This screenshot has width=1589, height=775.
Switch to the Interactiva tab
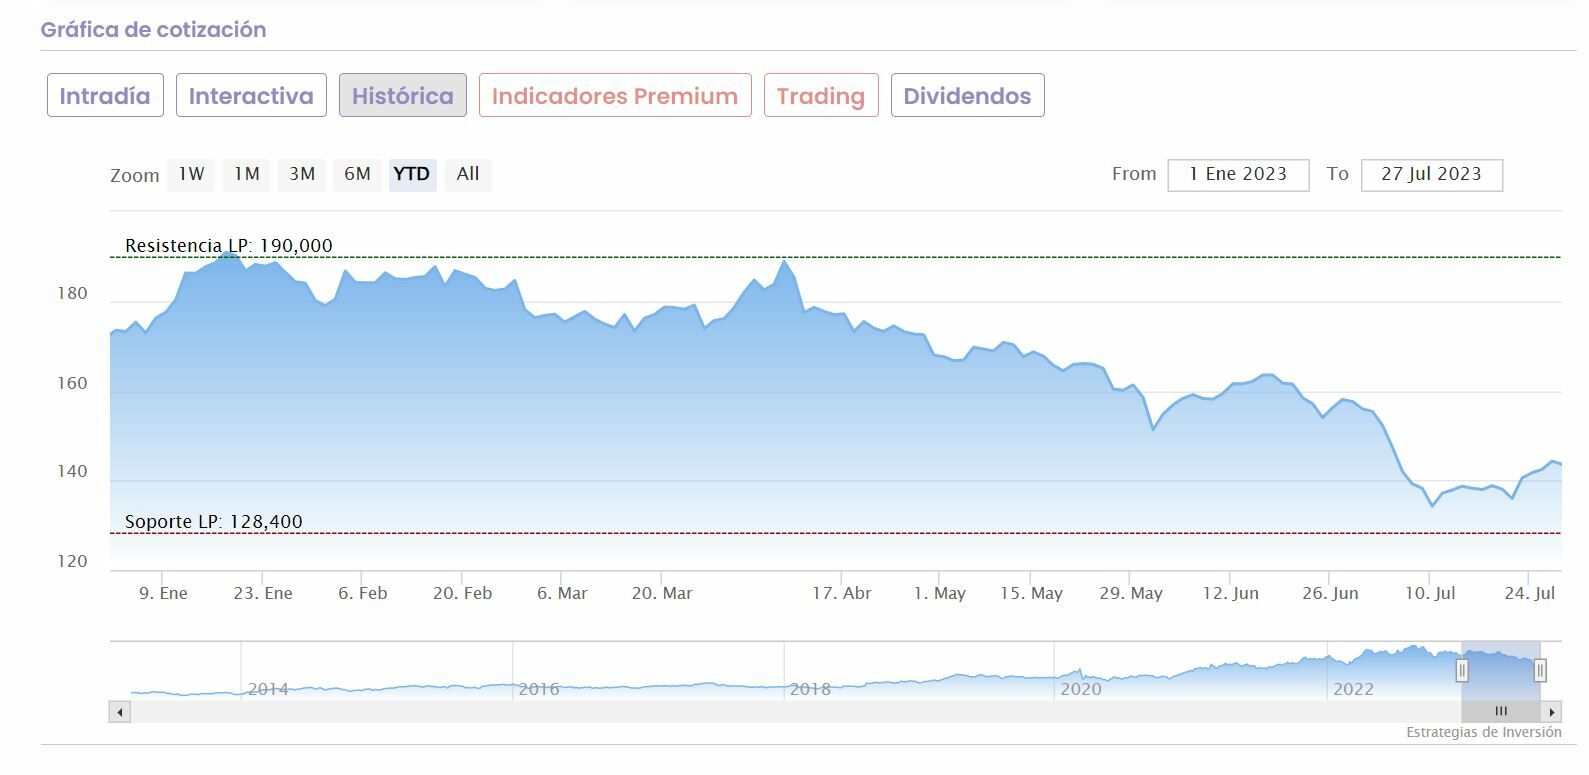pos(251,95)
